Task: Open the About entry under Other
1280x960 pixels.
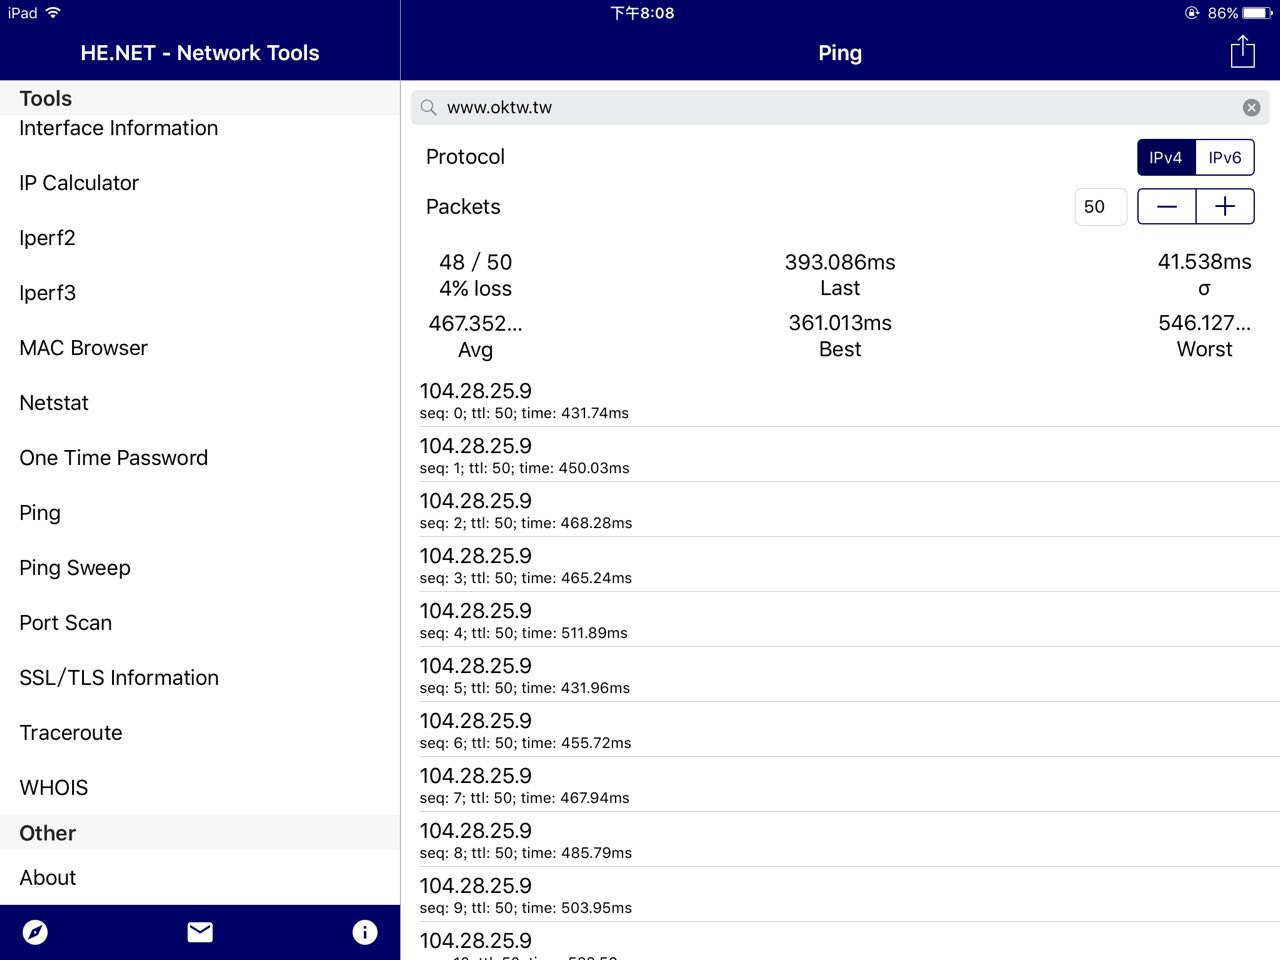Action: tap(200, 878)
